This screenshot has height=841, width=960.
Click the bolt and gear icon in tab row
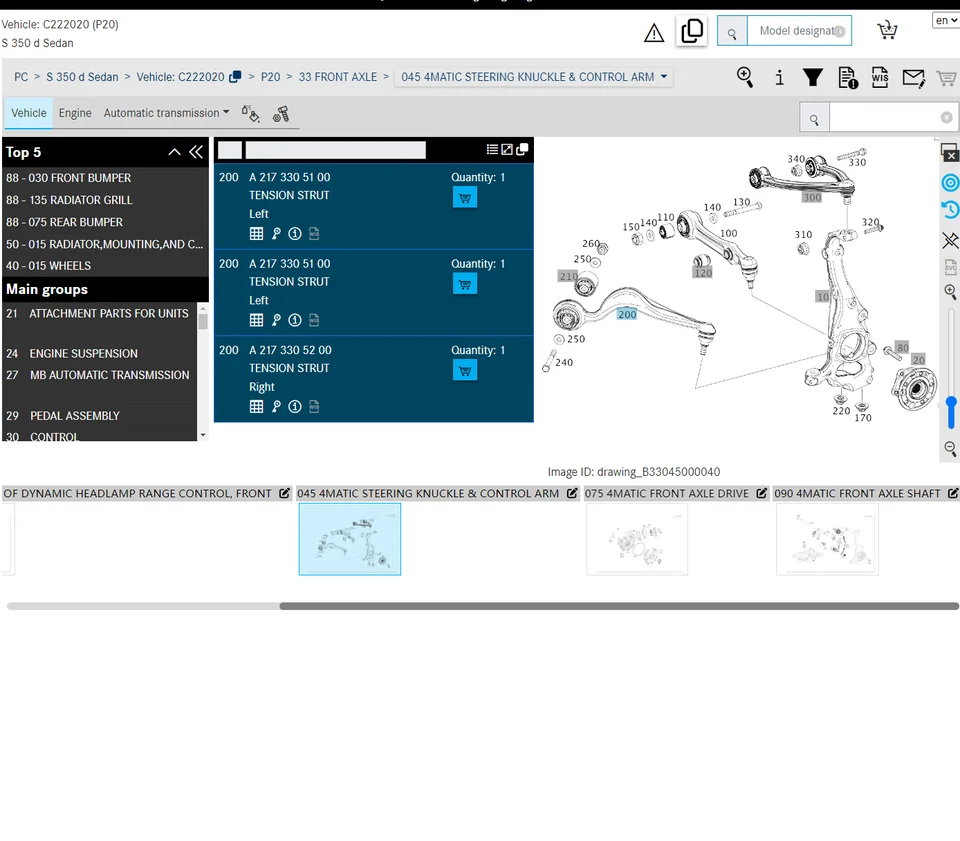(281, 114)
